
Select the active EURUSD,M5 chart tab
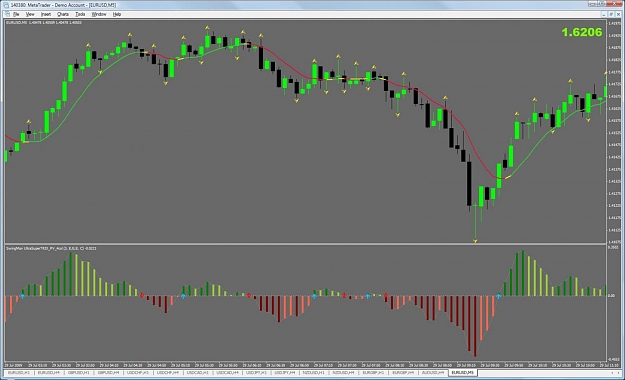pos(463,372)
